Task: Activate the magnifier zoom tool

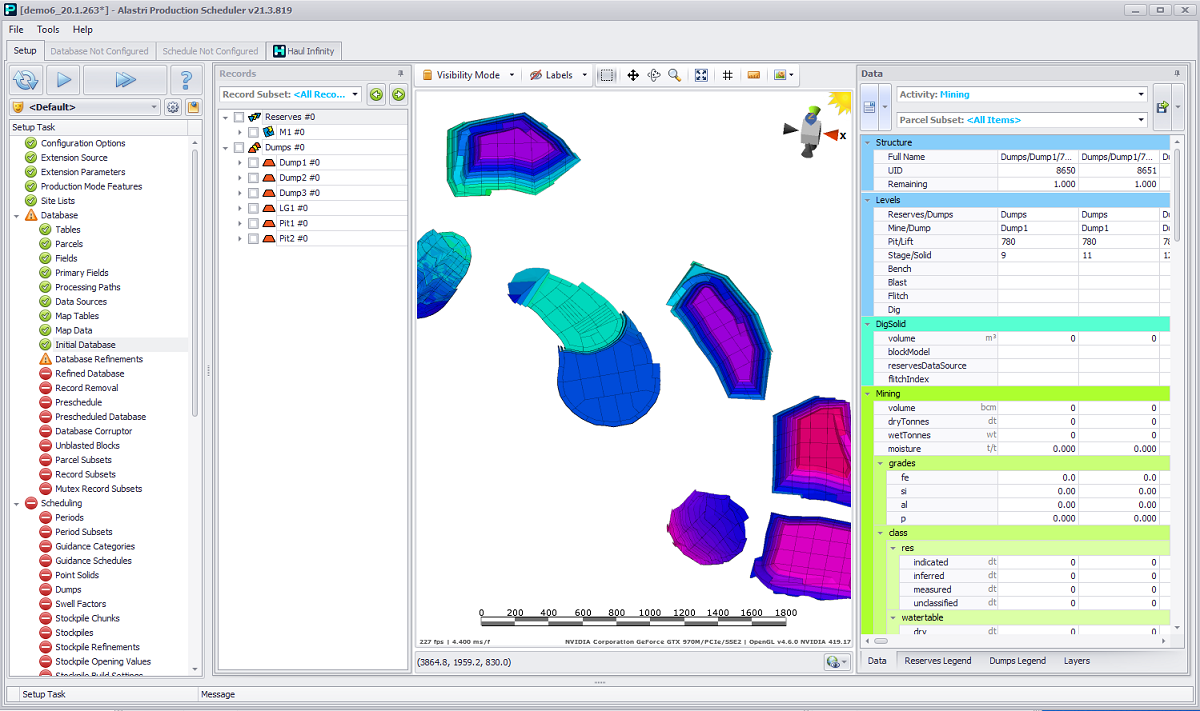Action: tap(675, 75)
